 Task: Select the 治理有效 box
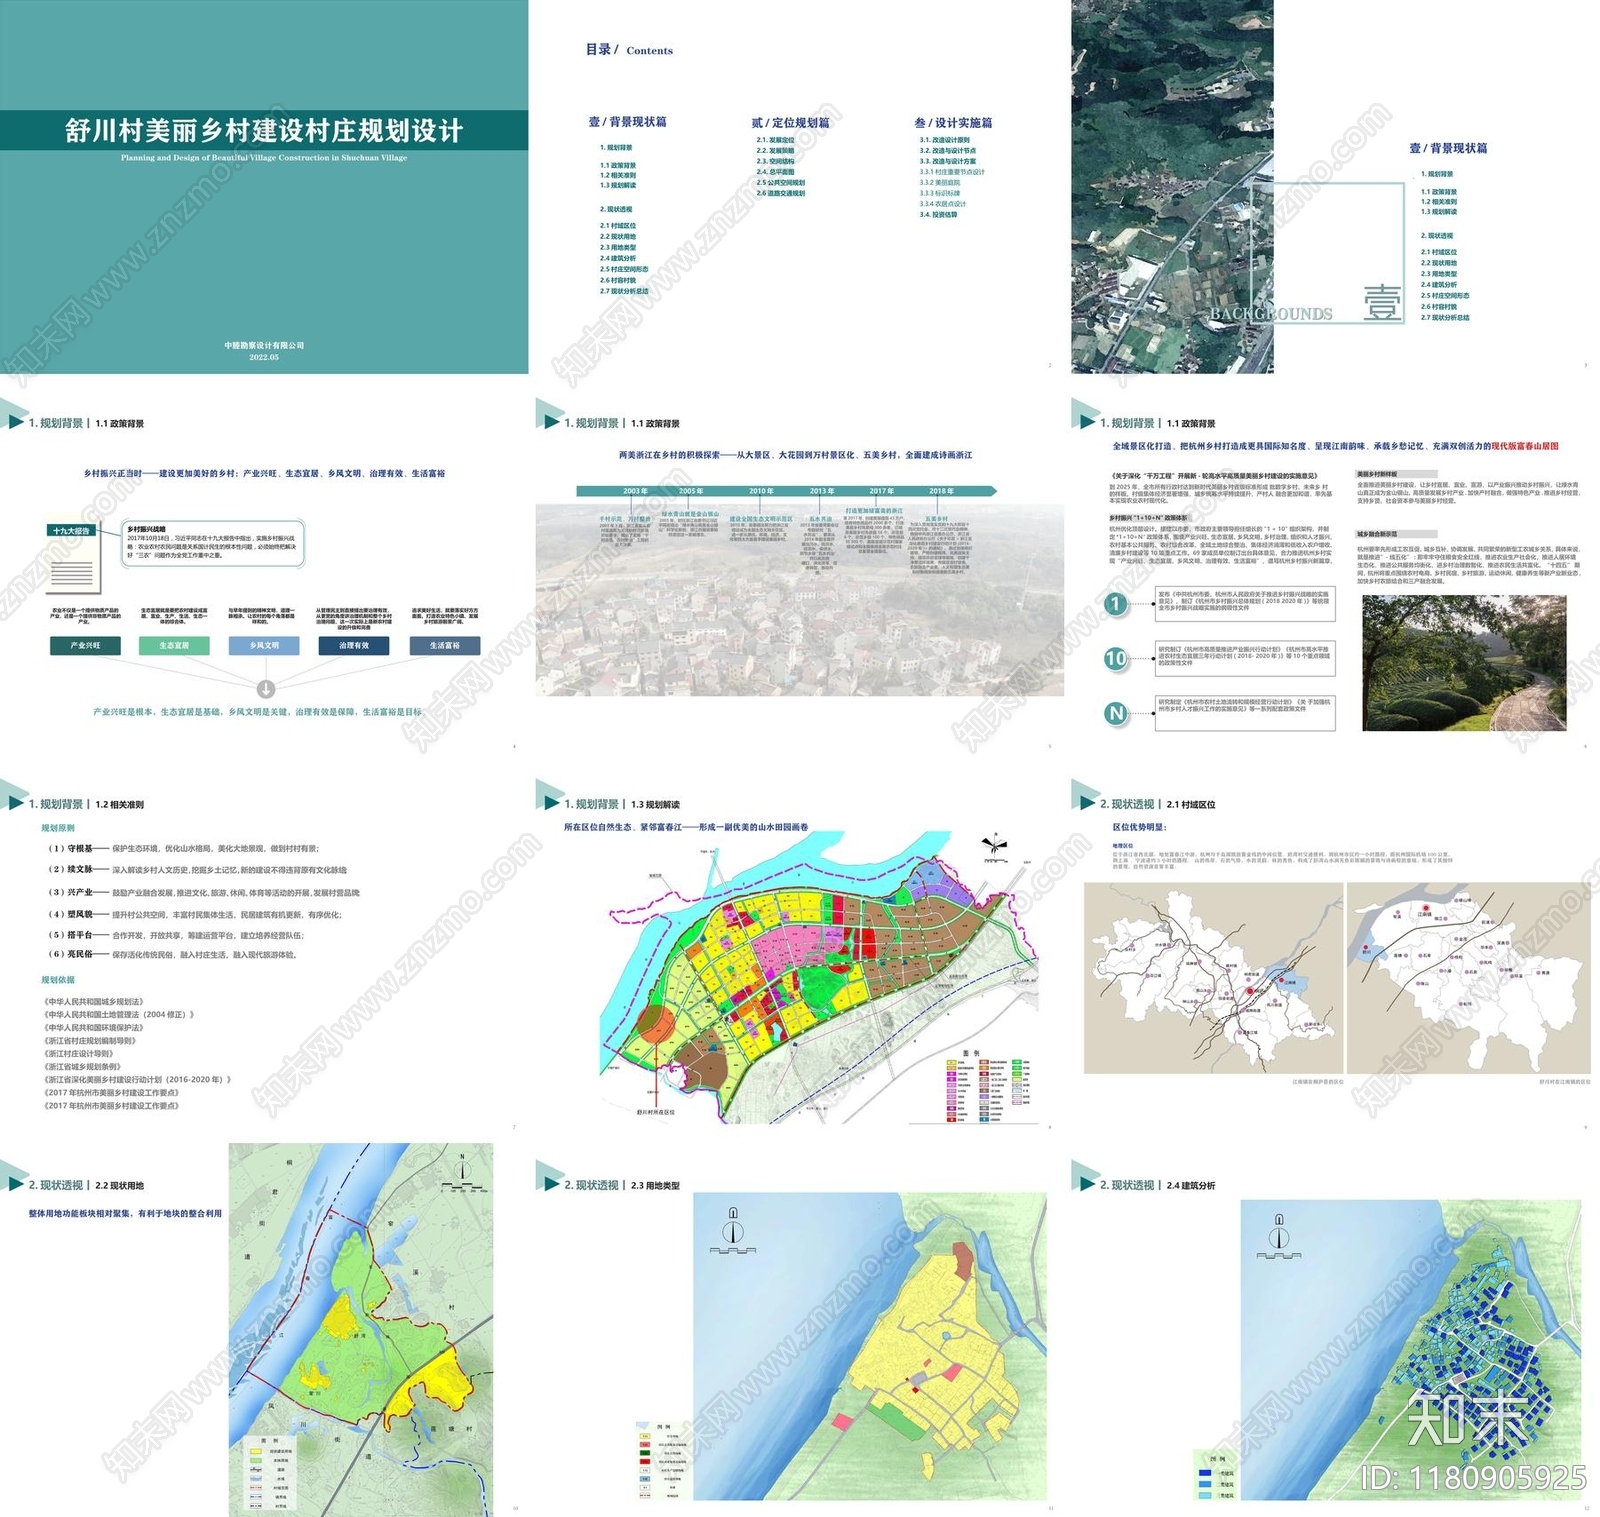click(354, 645)
